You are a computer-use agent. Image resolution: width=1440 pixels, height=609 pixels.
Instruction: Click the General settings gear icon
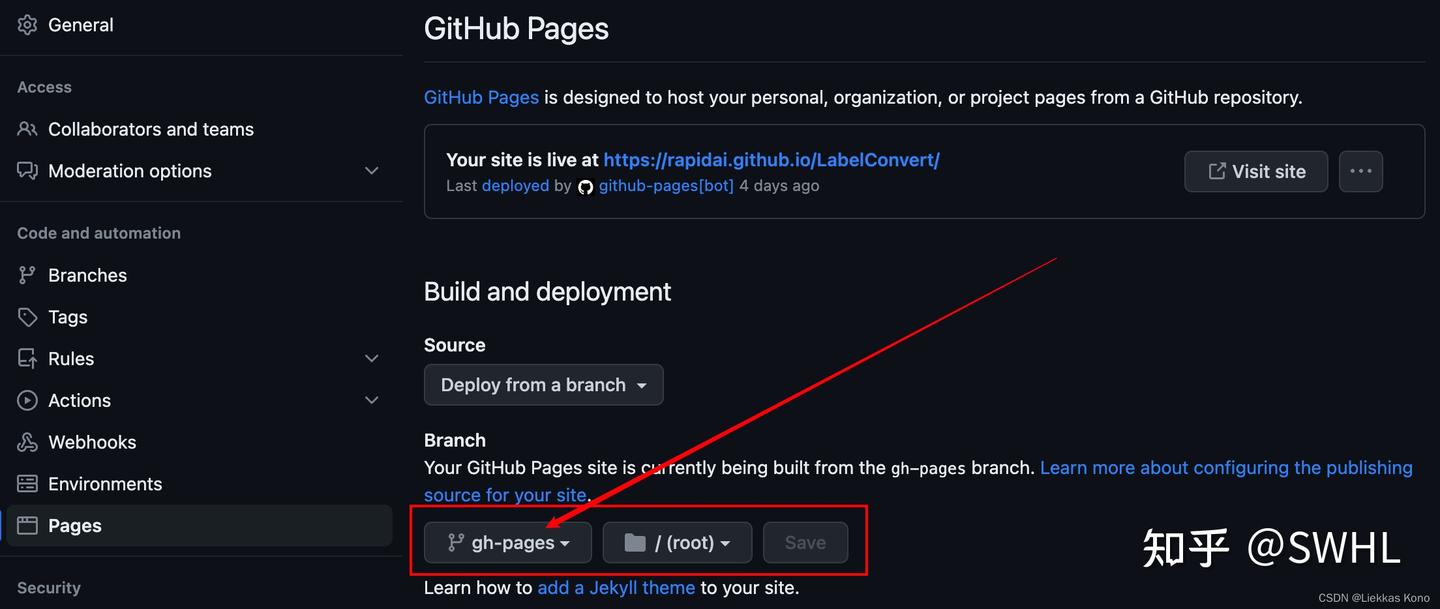pyautogui.click(x=27, y=24)
